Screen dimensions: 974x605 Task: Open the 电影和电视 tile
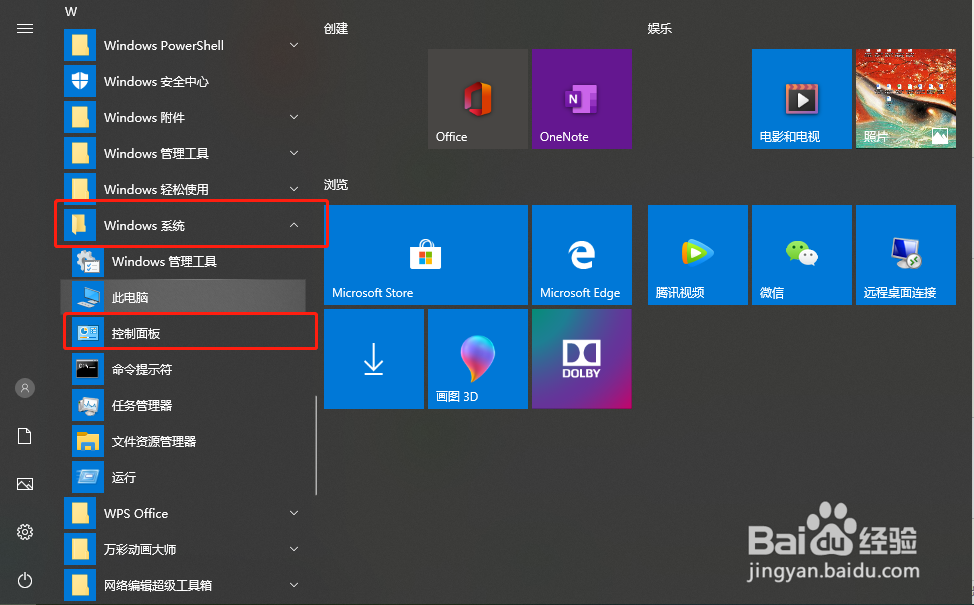[801, 99]
